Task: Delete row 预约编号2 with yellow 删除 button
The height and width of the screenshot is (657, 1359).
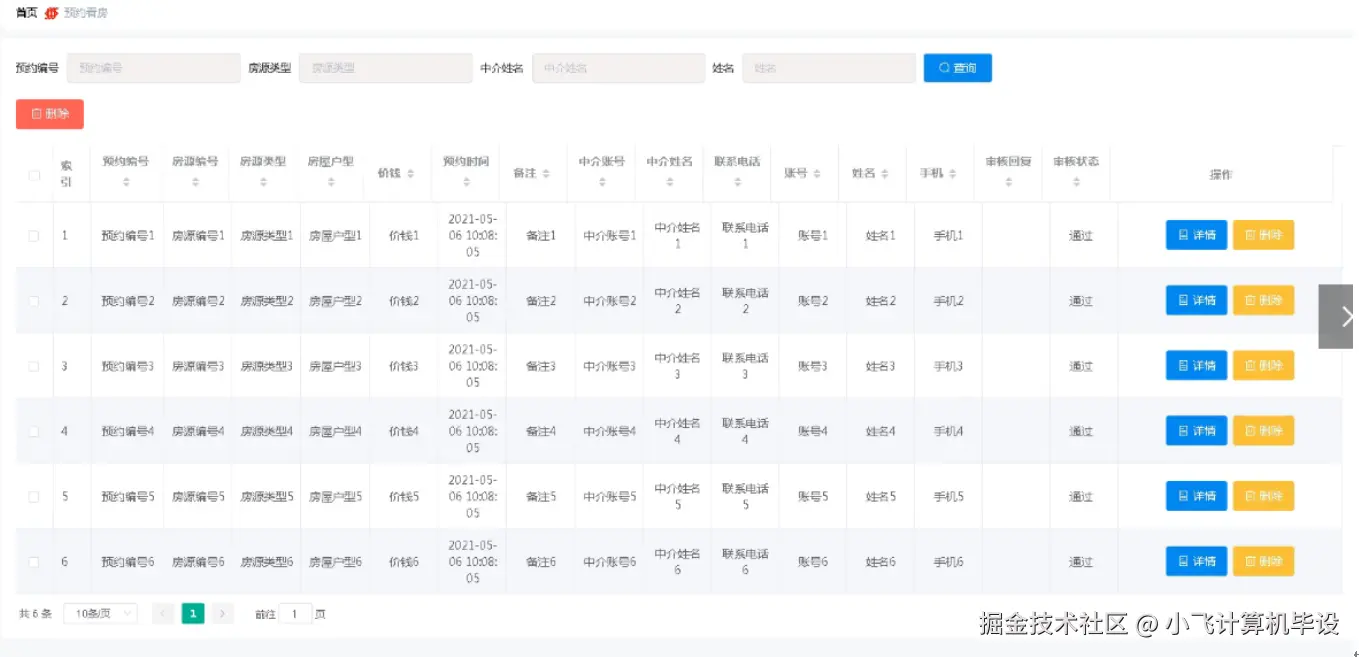Action: [1263, 300]
